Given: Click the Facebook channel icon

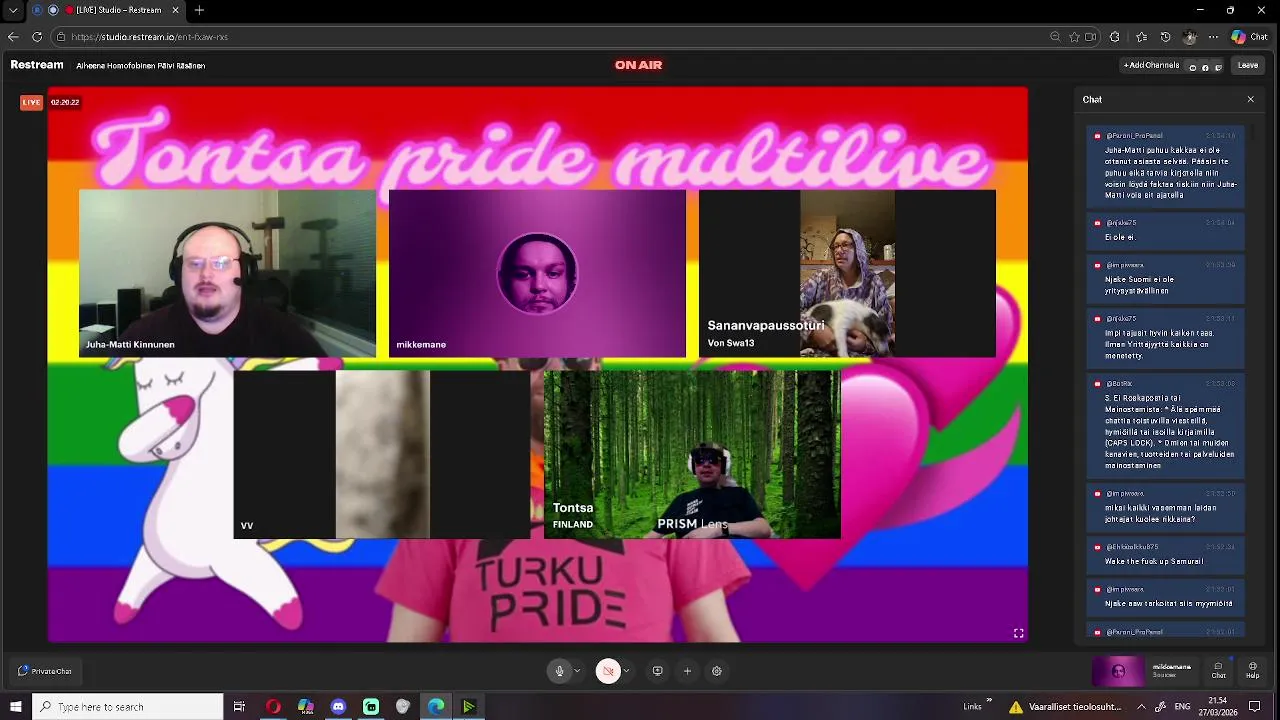Looking at the screenshot, I should pos(1205,67).
